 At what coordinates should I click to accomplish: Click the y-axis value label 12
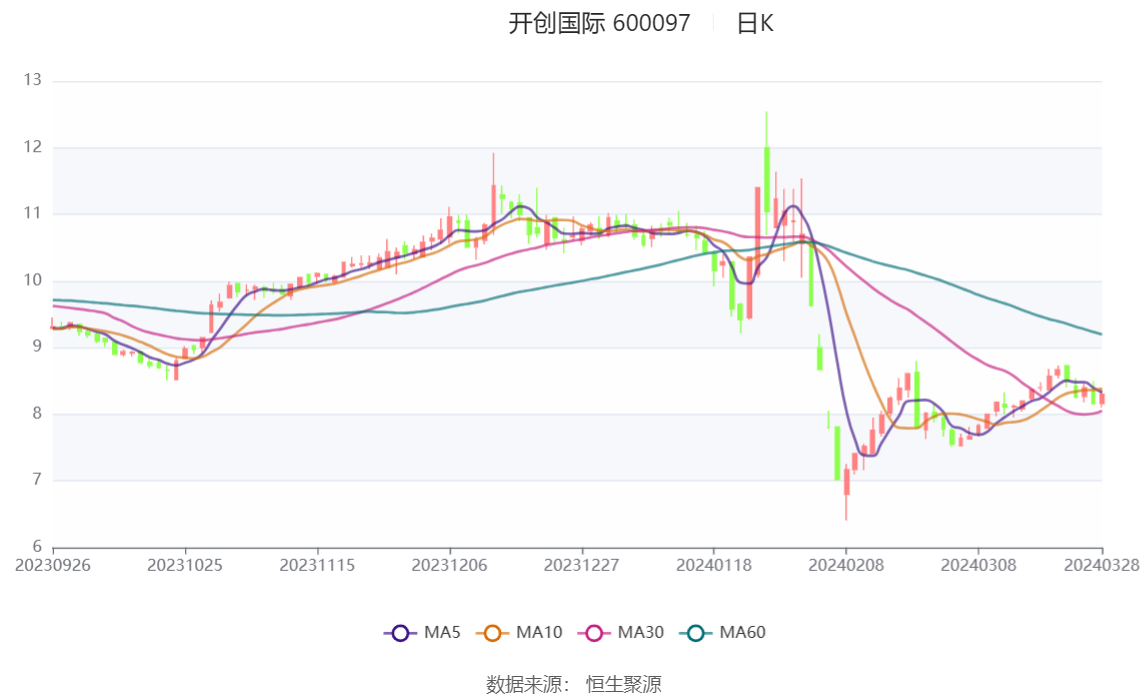click(x=32, y=146)
